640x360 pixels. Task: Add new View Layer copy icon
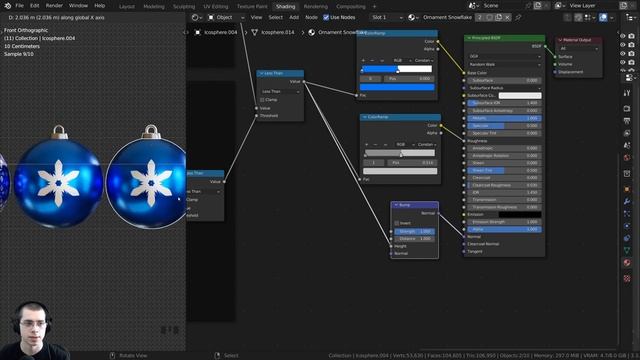tap(623, 6)
